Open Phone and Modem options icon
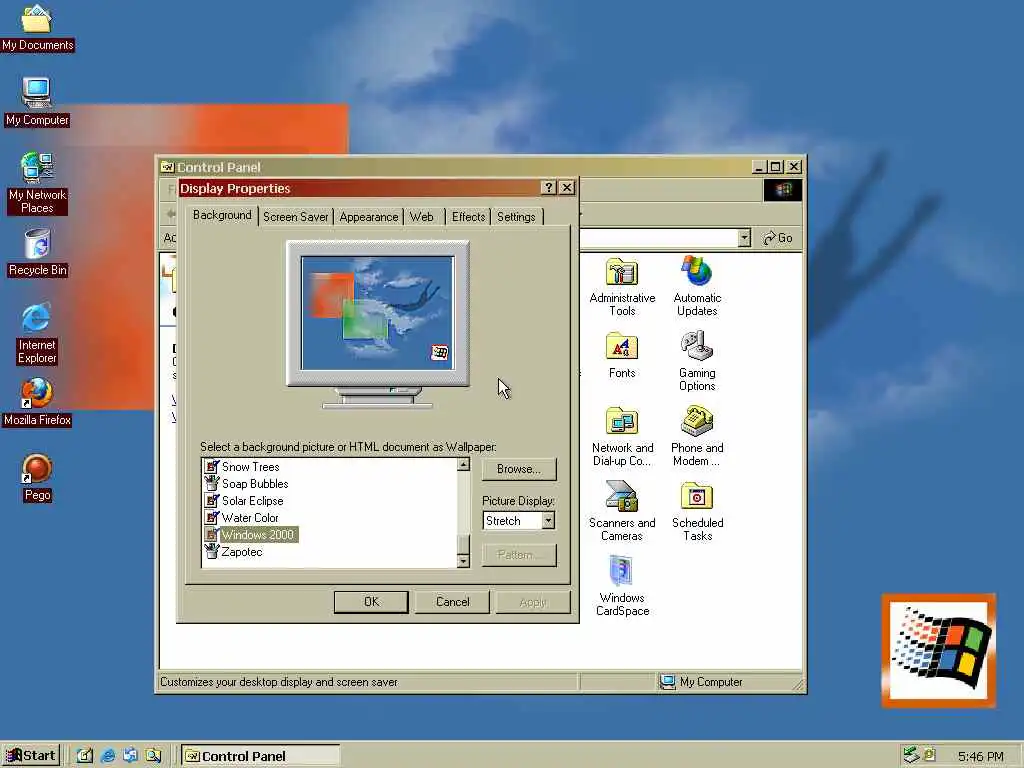Screen dimensions: 1024x768 [x=697, y=436]
